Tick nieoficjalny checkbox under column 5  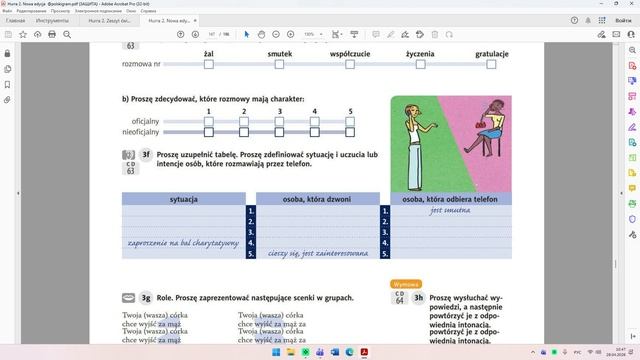[350, 132]
